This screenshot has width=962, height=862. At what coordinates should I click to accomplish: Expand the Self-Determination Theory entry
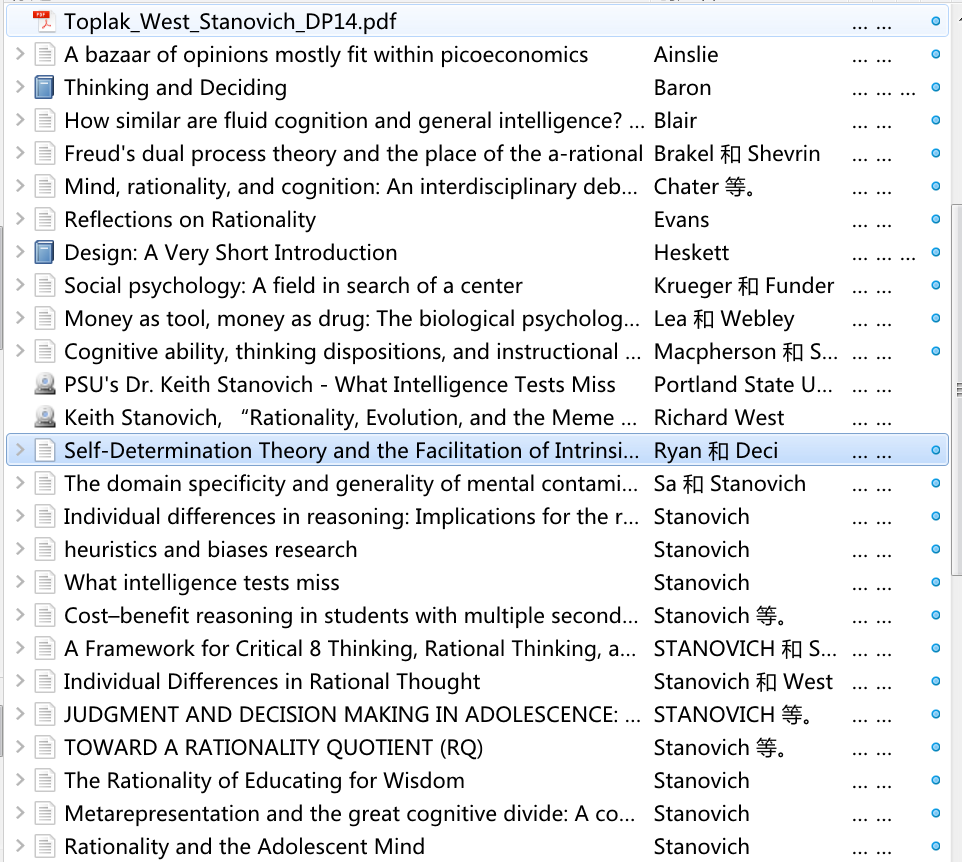(20, 451)
